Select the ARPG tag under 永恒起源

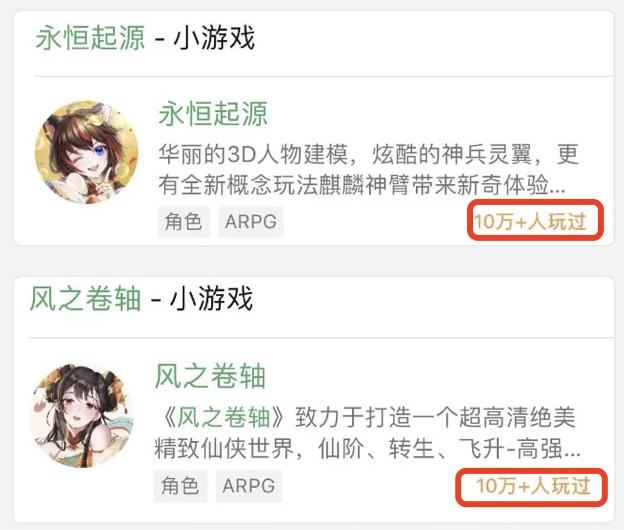tap(251, 222)
